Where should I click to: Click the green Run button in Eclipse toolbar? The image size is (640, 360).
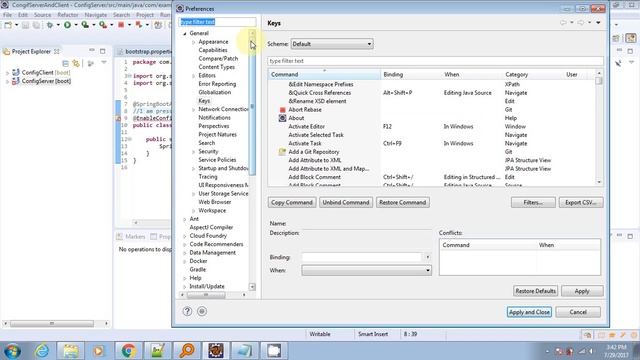pos(67,25)
